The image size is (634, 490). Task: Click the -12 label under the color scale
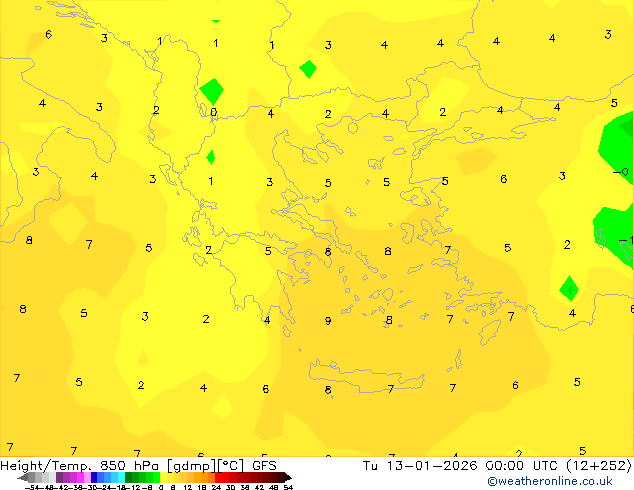133,488
